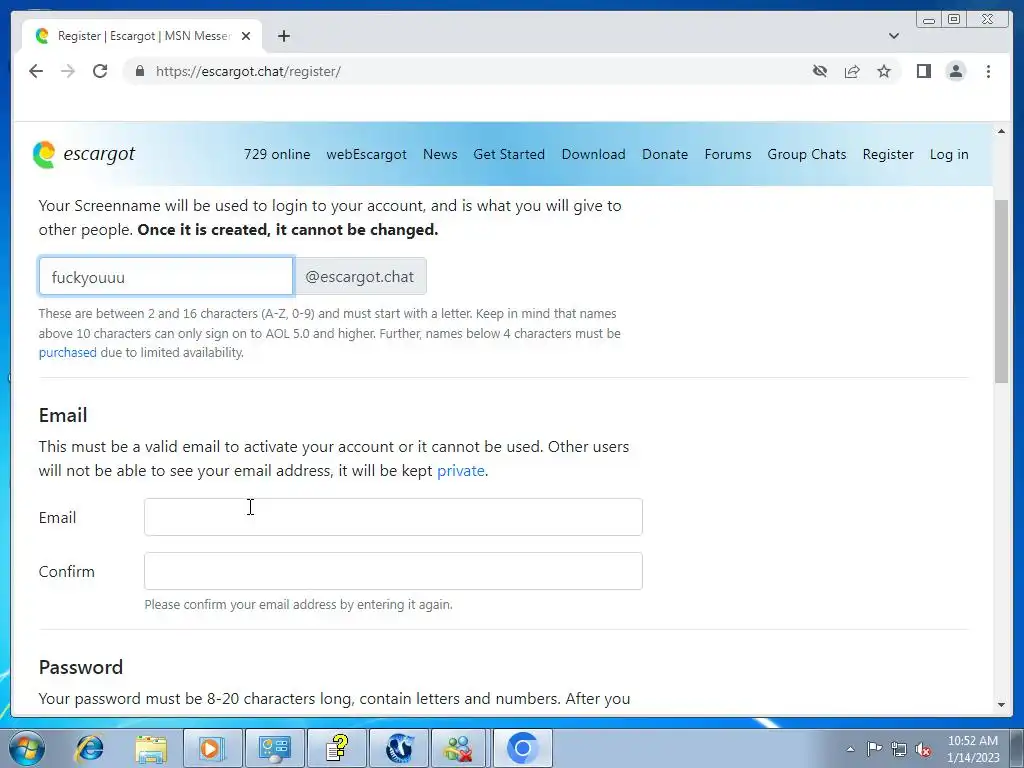Open News nav link
The width and height of the screenshot is (1024, 768).
click(440, 155)
